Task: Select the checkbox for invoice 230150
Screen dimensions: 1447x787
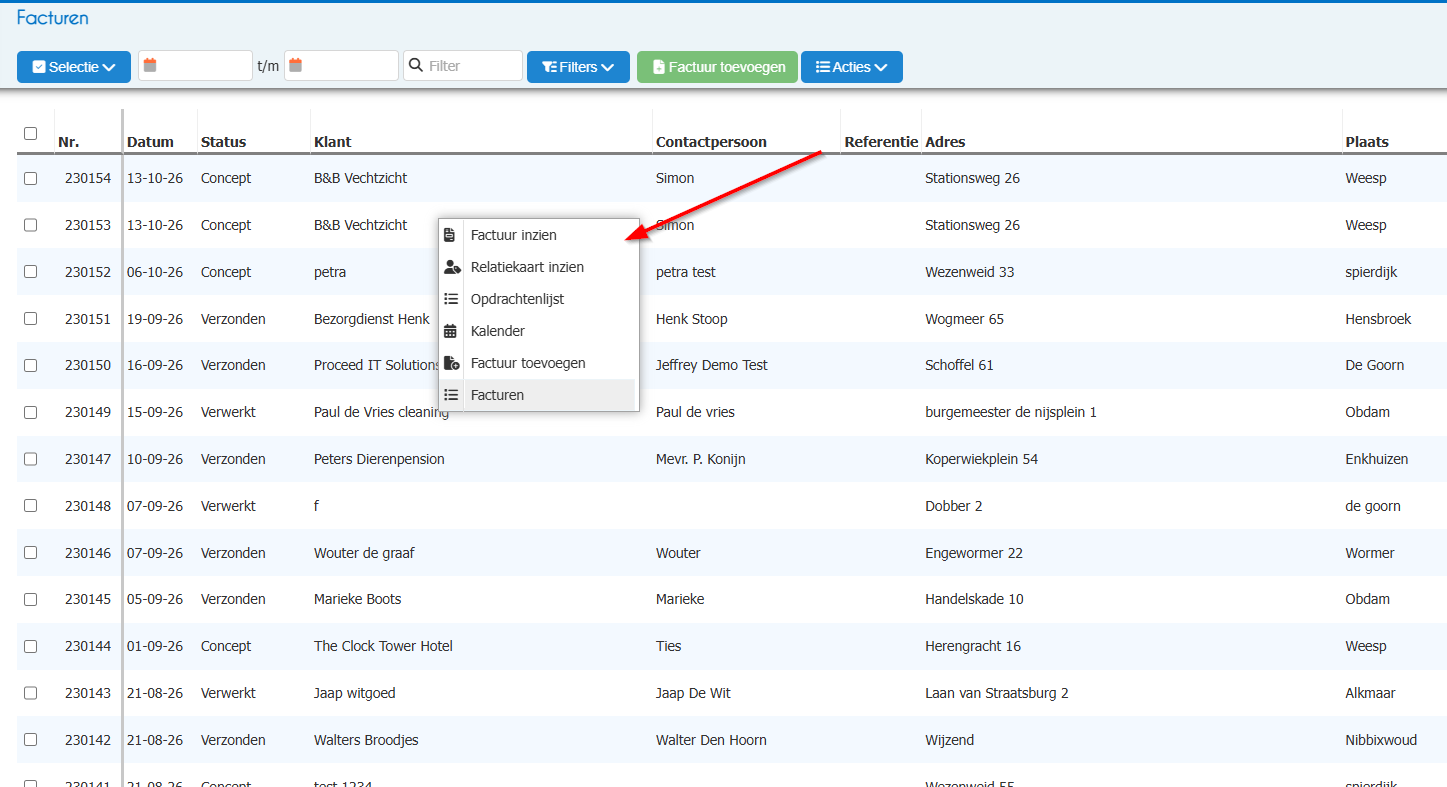Action: click(30, 365)
